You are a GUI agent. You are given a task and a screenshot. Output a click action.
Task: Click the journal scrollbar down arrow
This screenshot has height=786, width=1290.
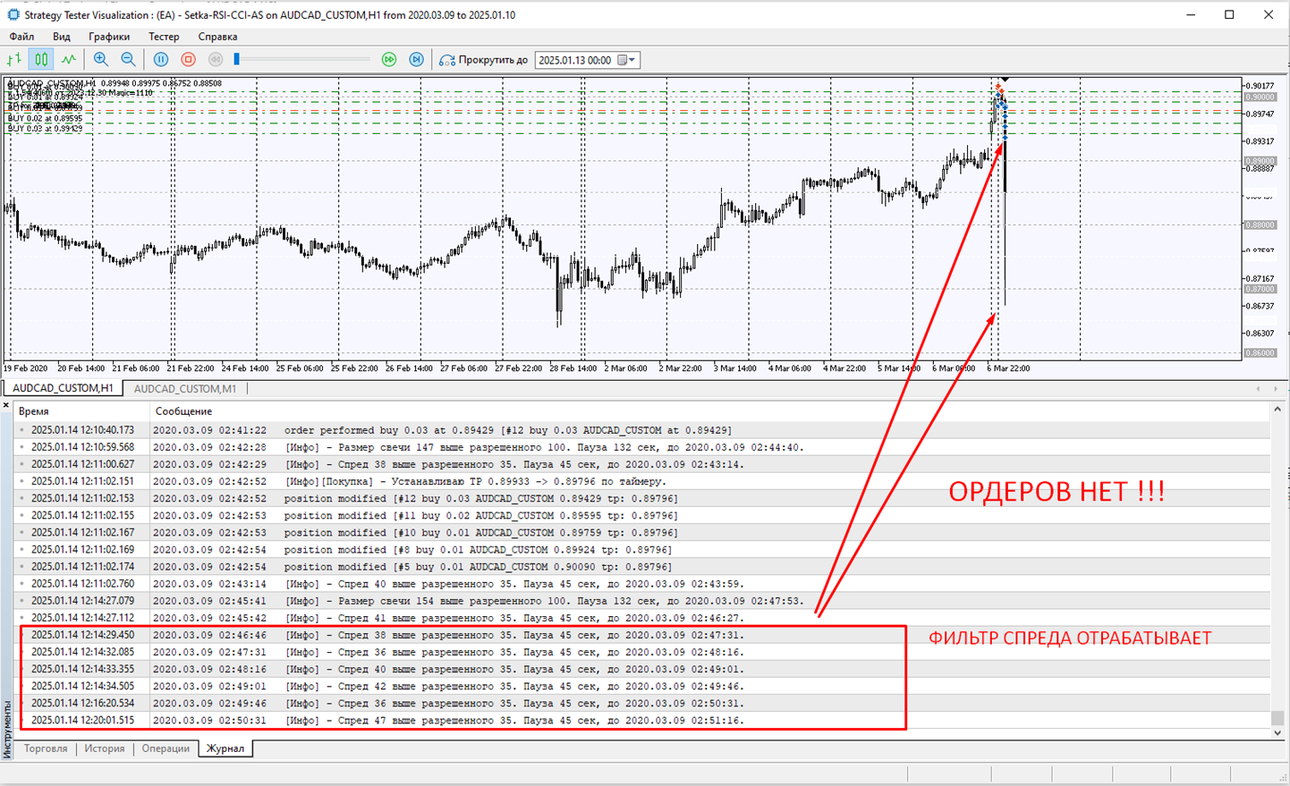[1277, 733]
